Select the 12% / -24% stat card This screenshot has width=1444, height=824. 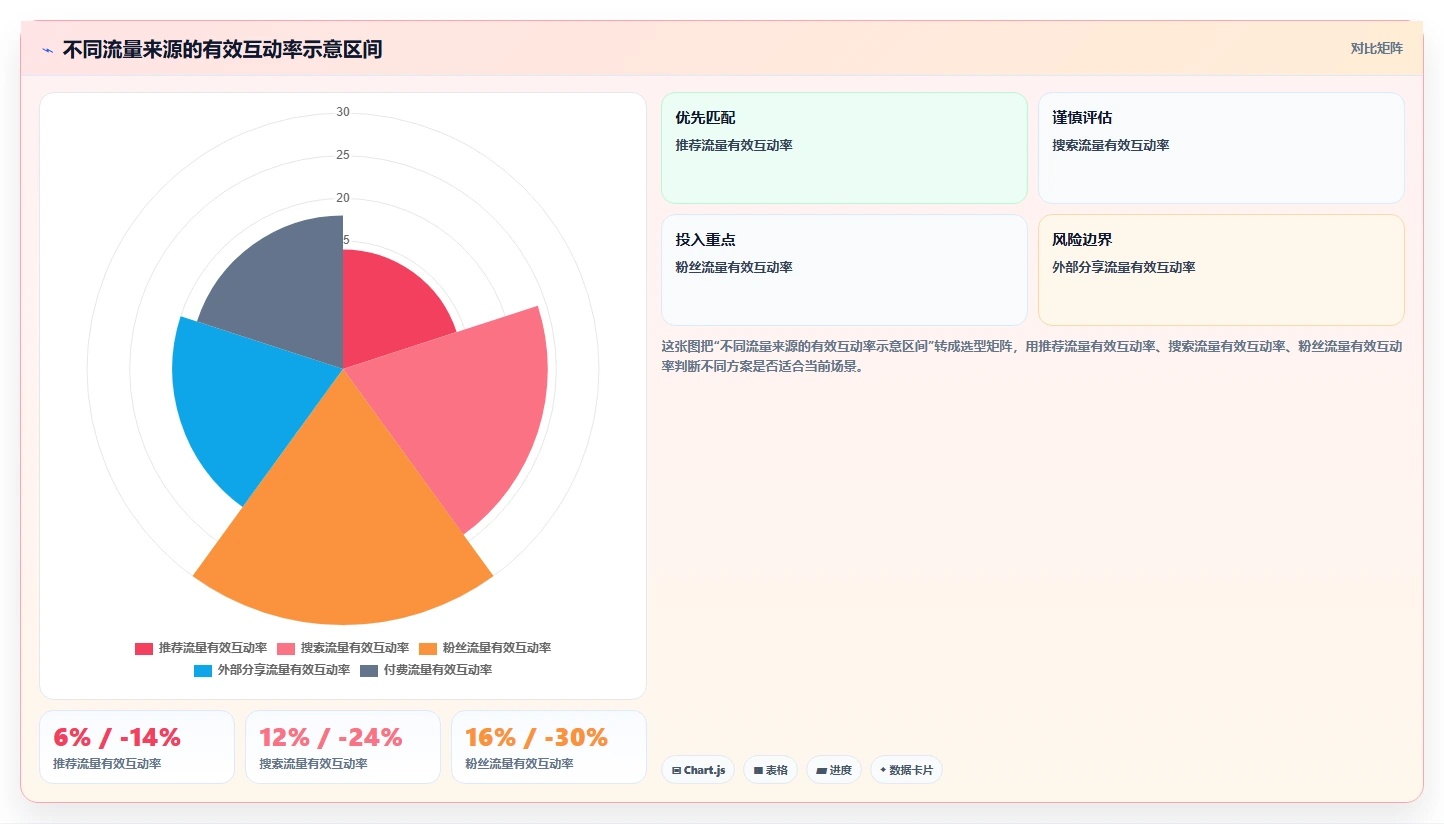[x=343, y=747]
